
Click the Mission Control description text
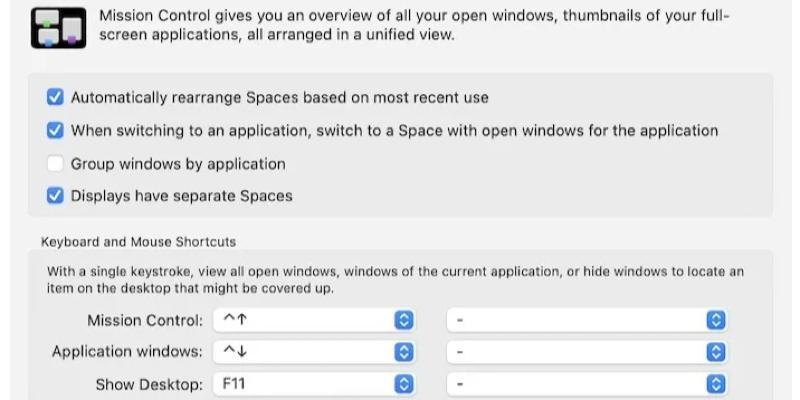coord(414,25)
